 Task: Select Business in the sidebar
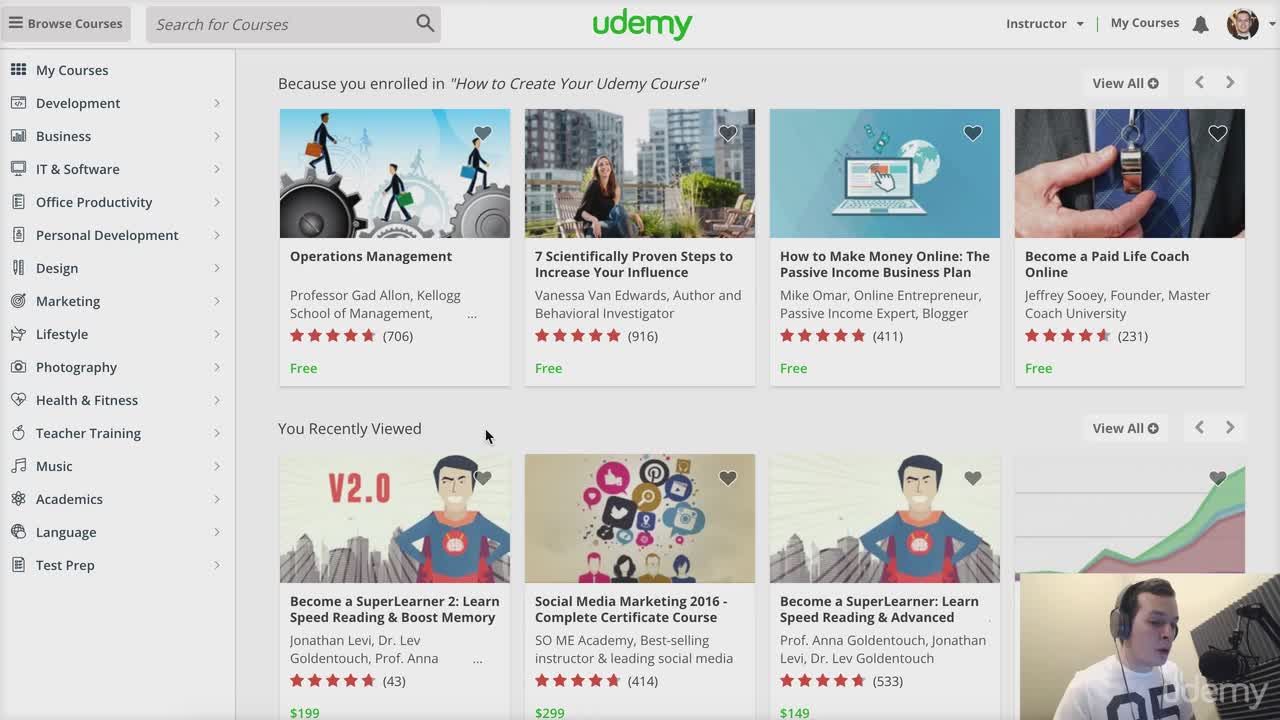[63, 136]
